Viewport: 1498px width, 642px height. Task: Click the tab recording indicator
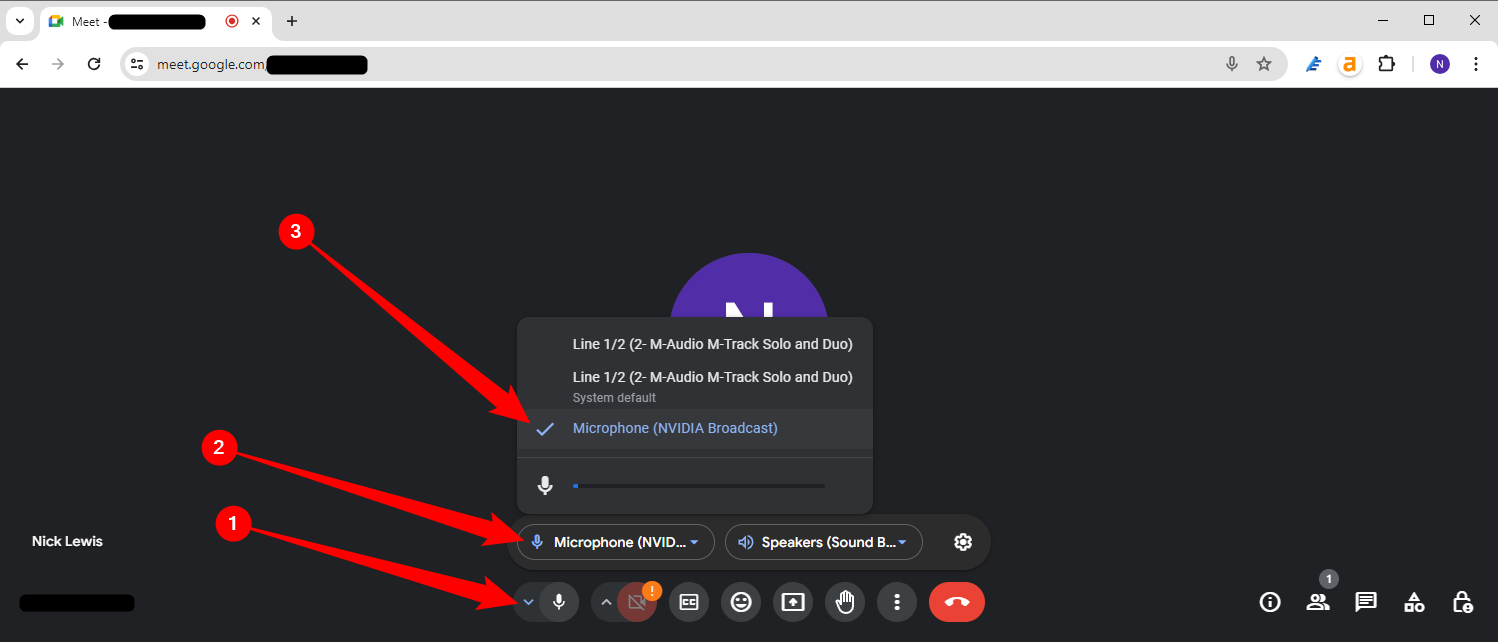(x=232, y=21)
